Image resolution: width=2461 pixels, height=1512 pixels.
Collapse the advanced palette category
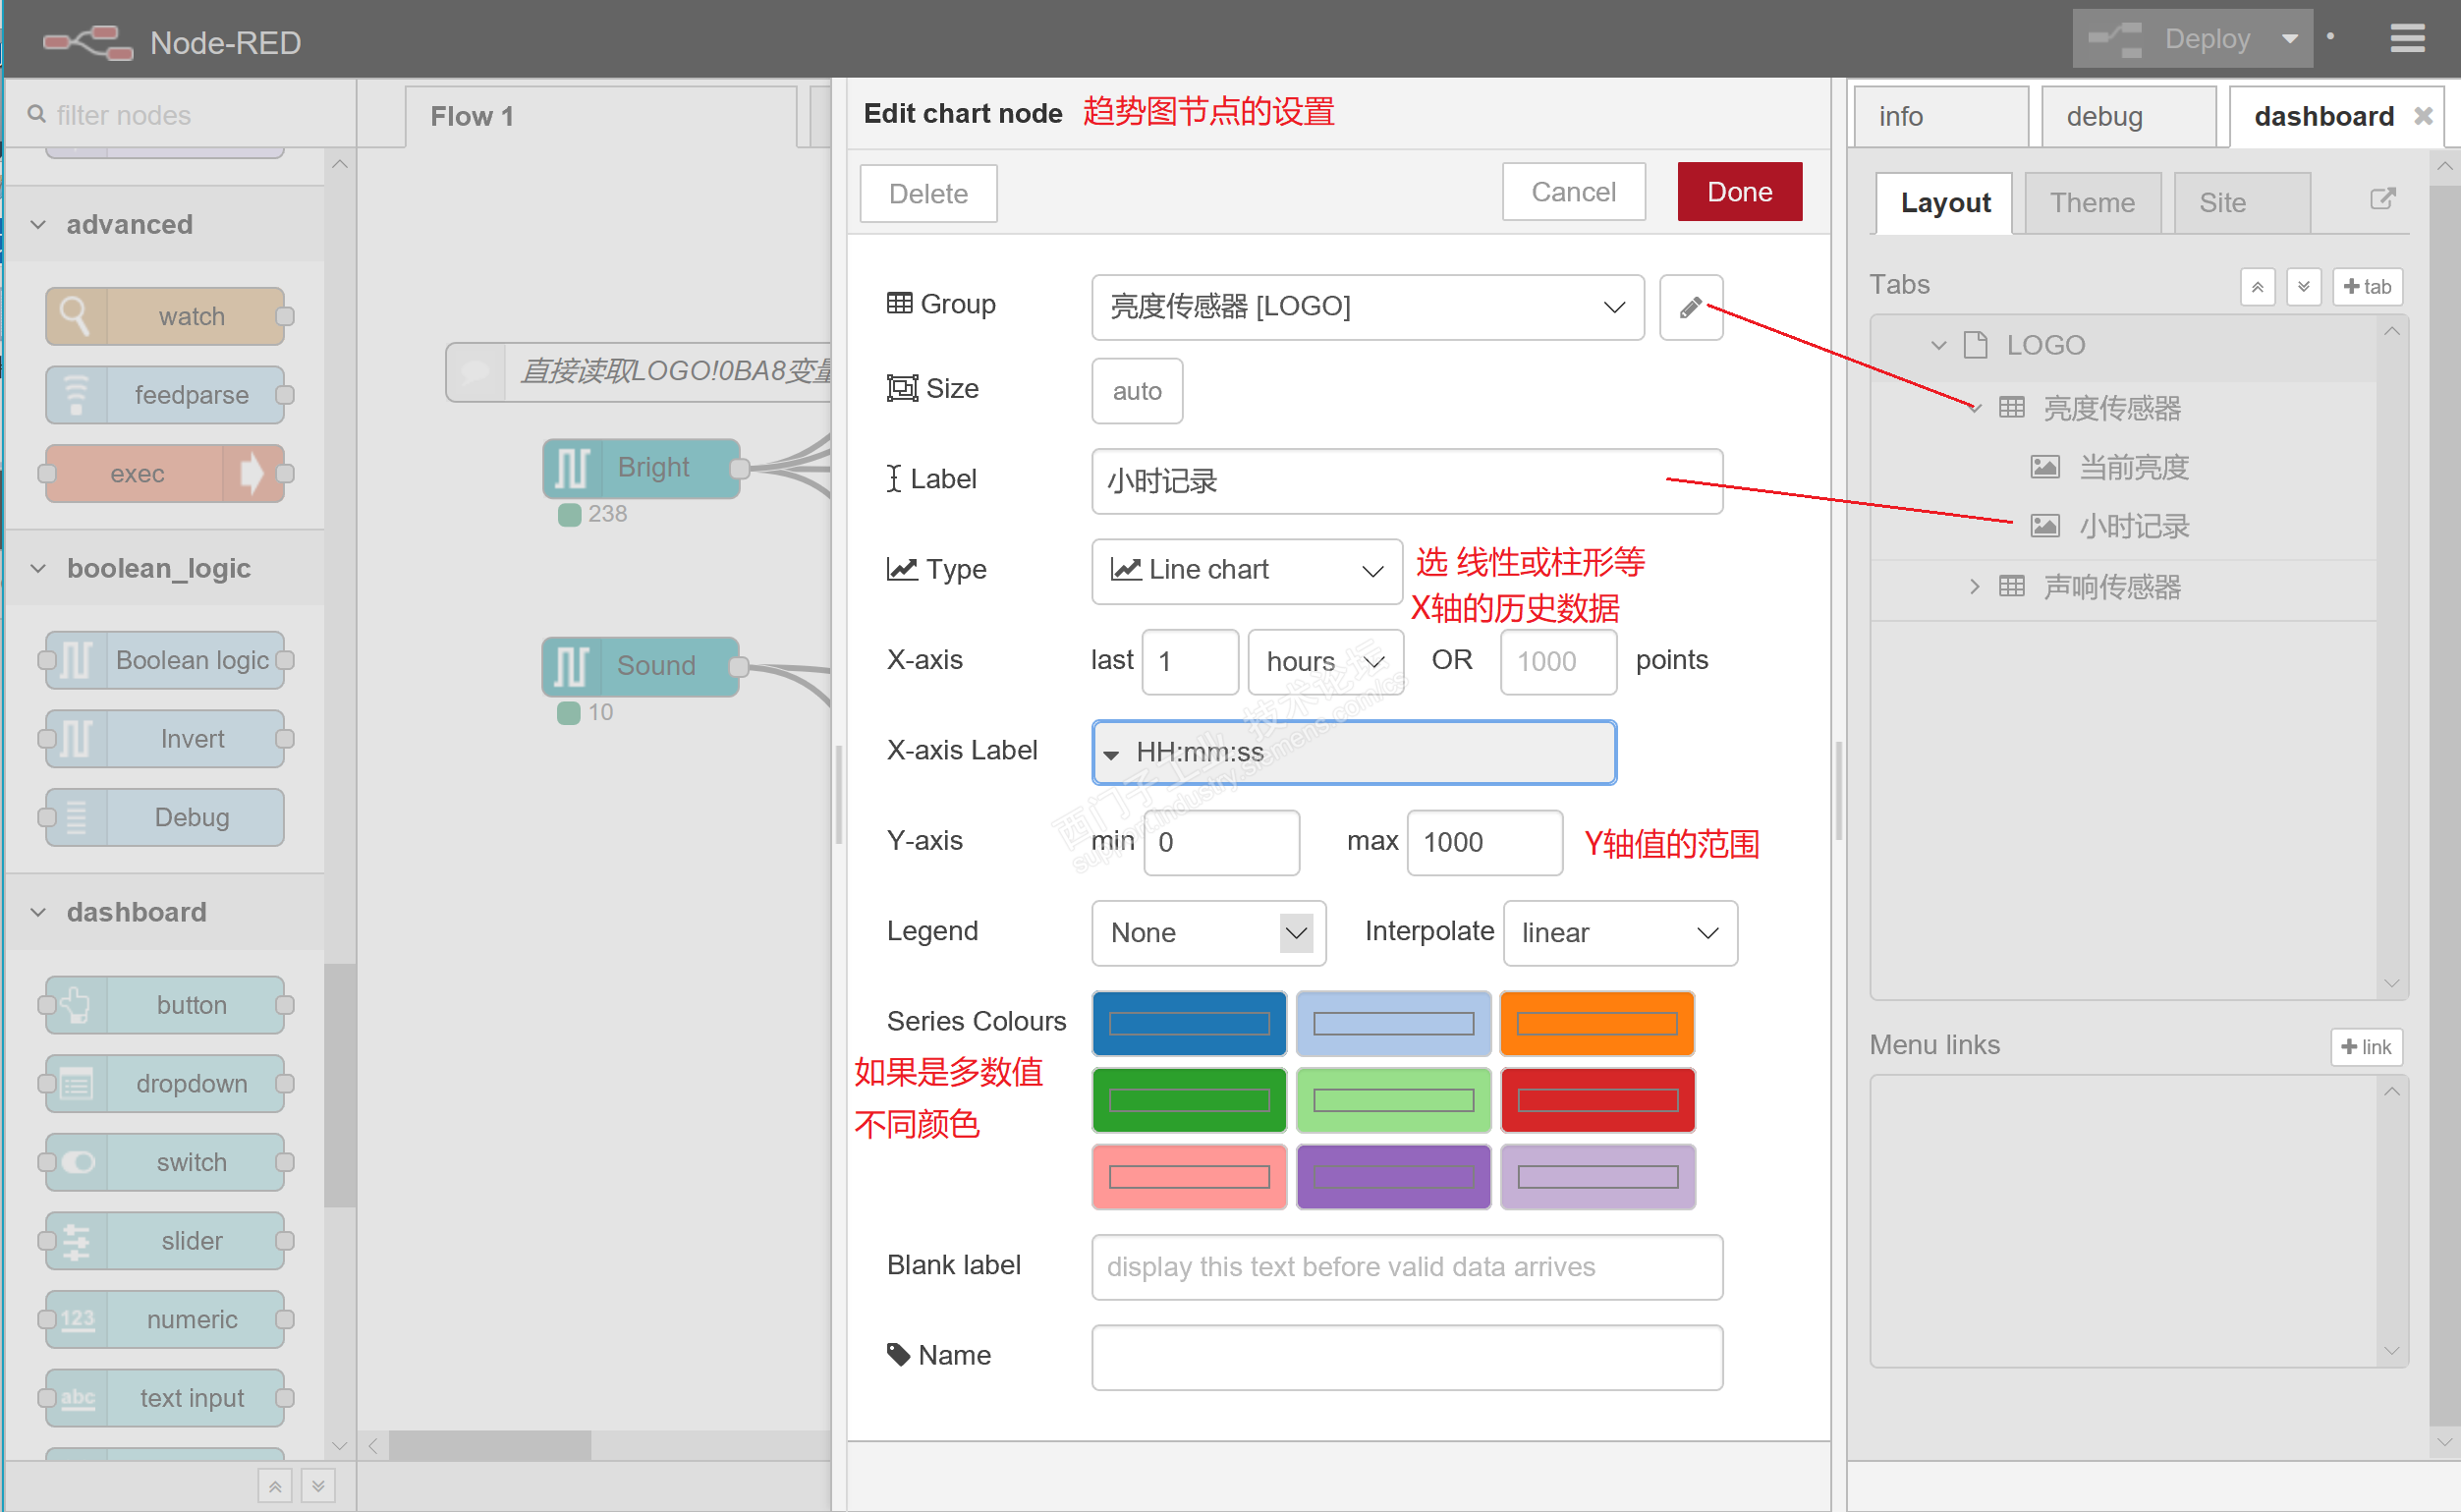38,225
